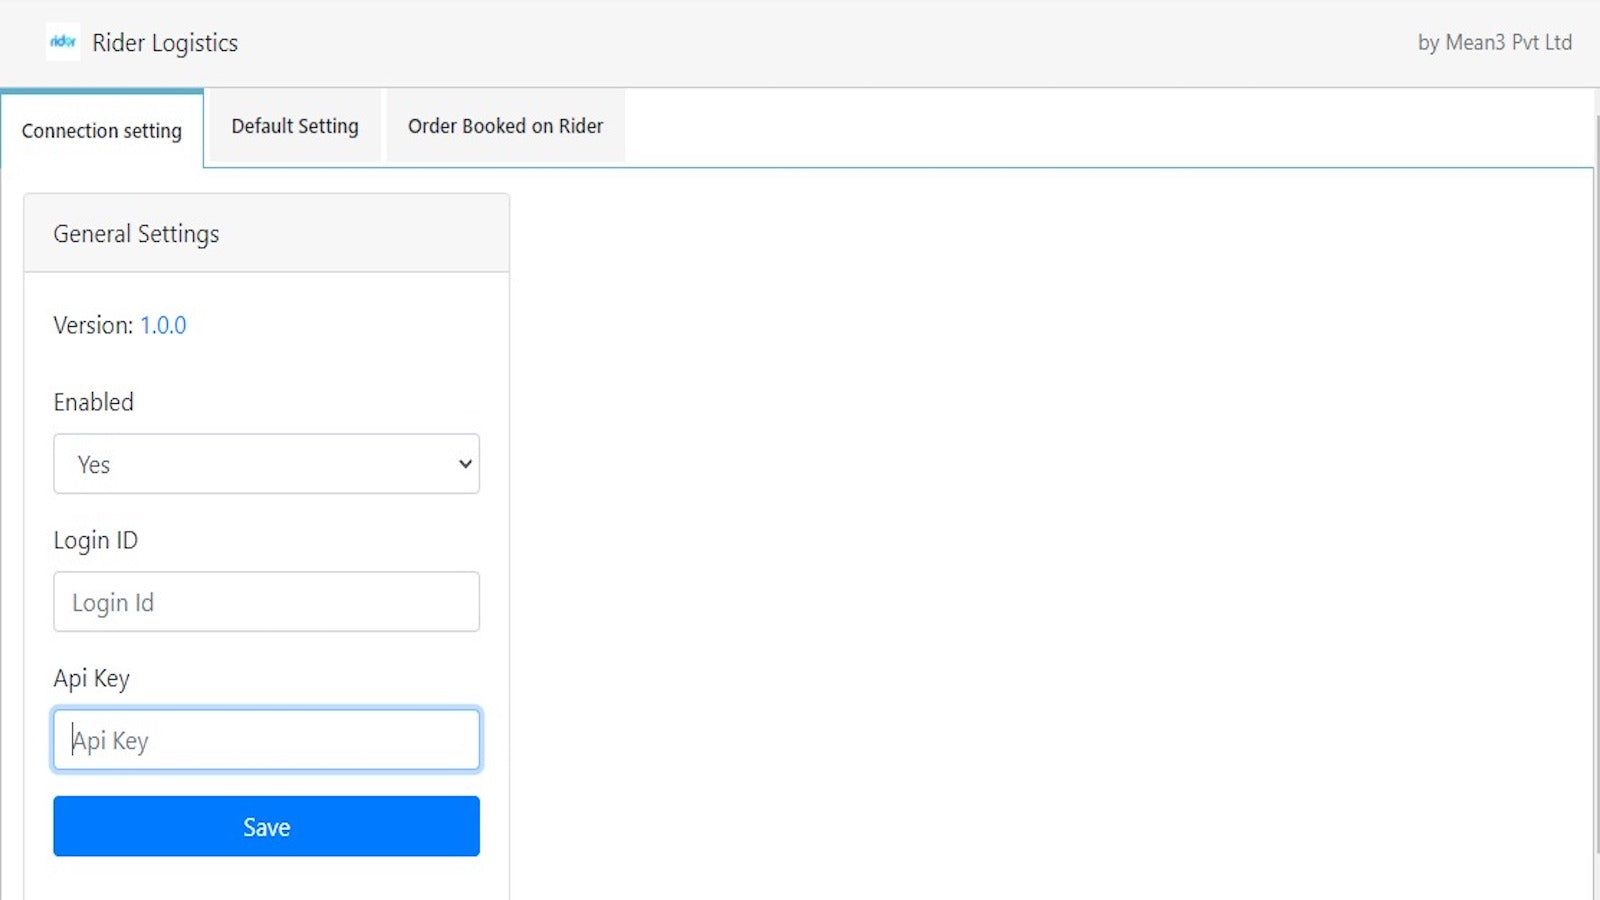The height and width of the screenshot is (900, 1600).
Task: Switch to the Default Setting tab
Action: (294, 126)
